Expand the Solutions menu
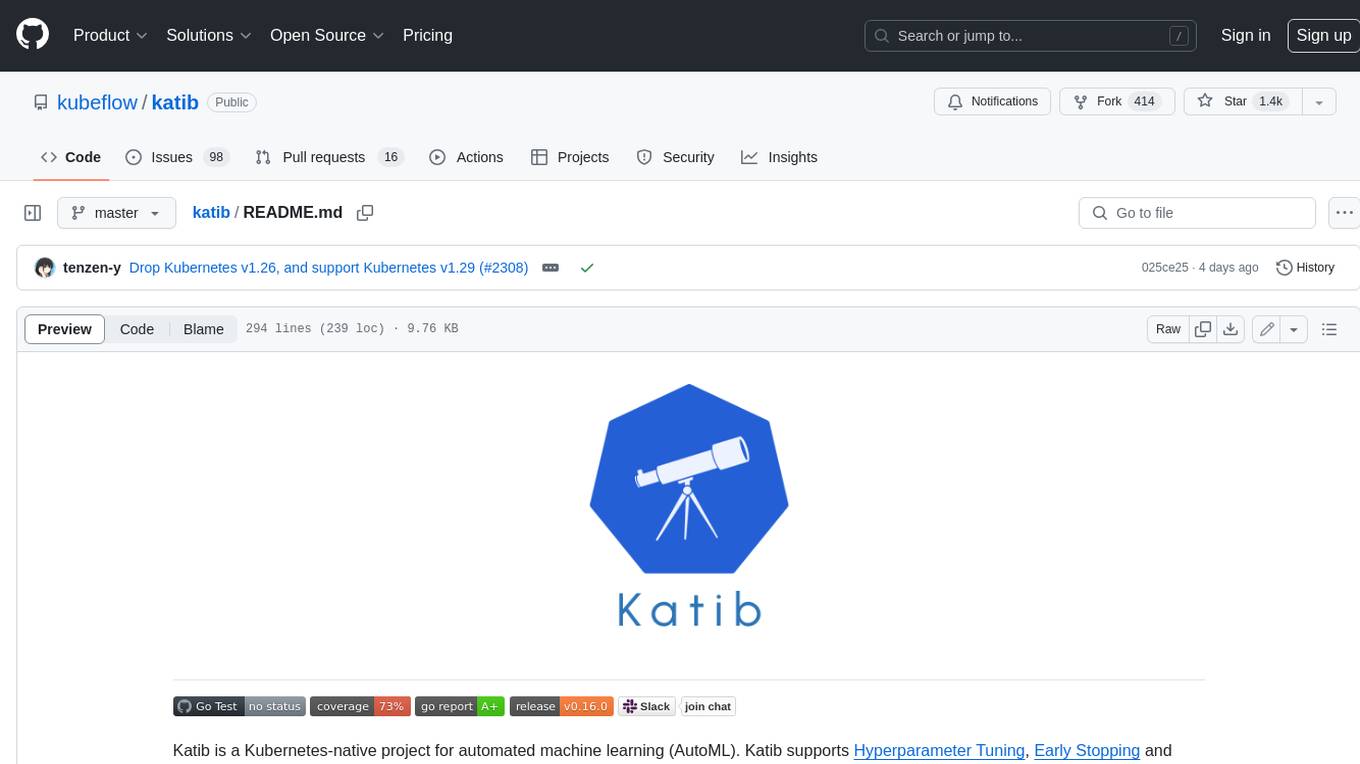 209,35
